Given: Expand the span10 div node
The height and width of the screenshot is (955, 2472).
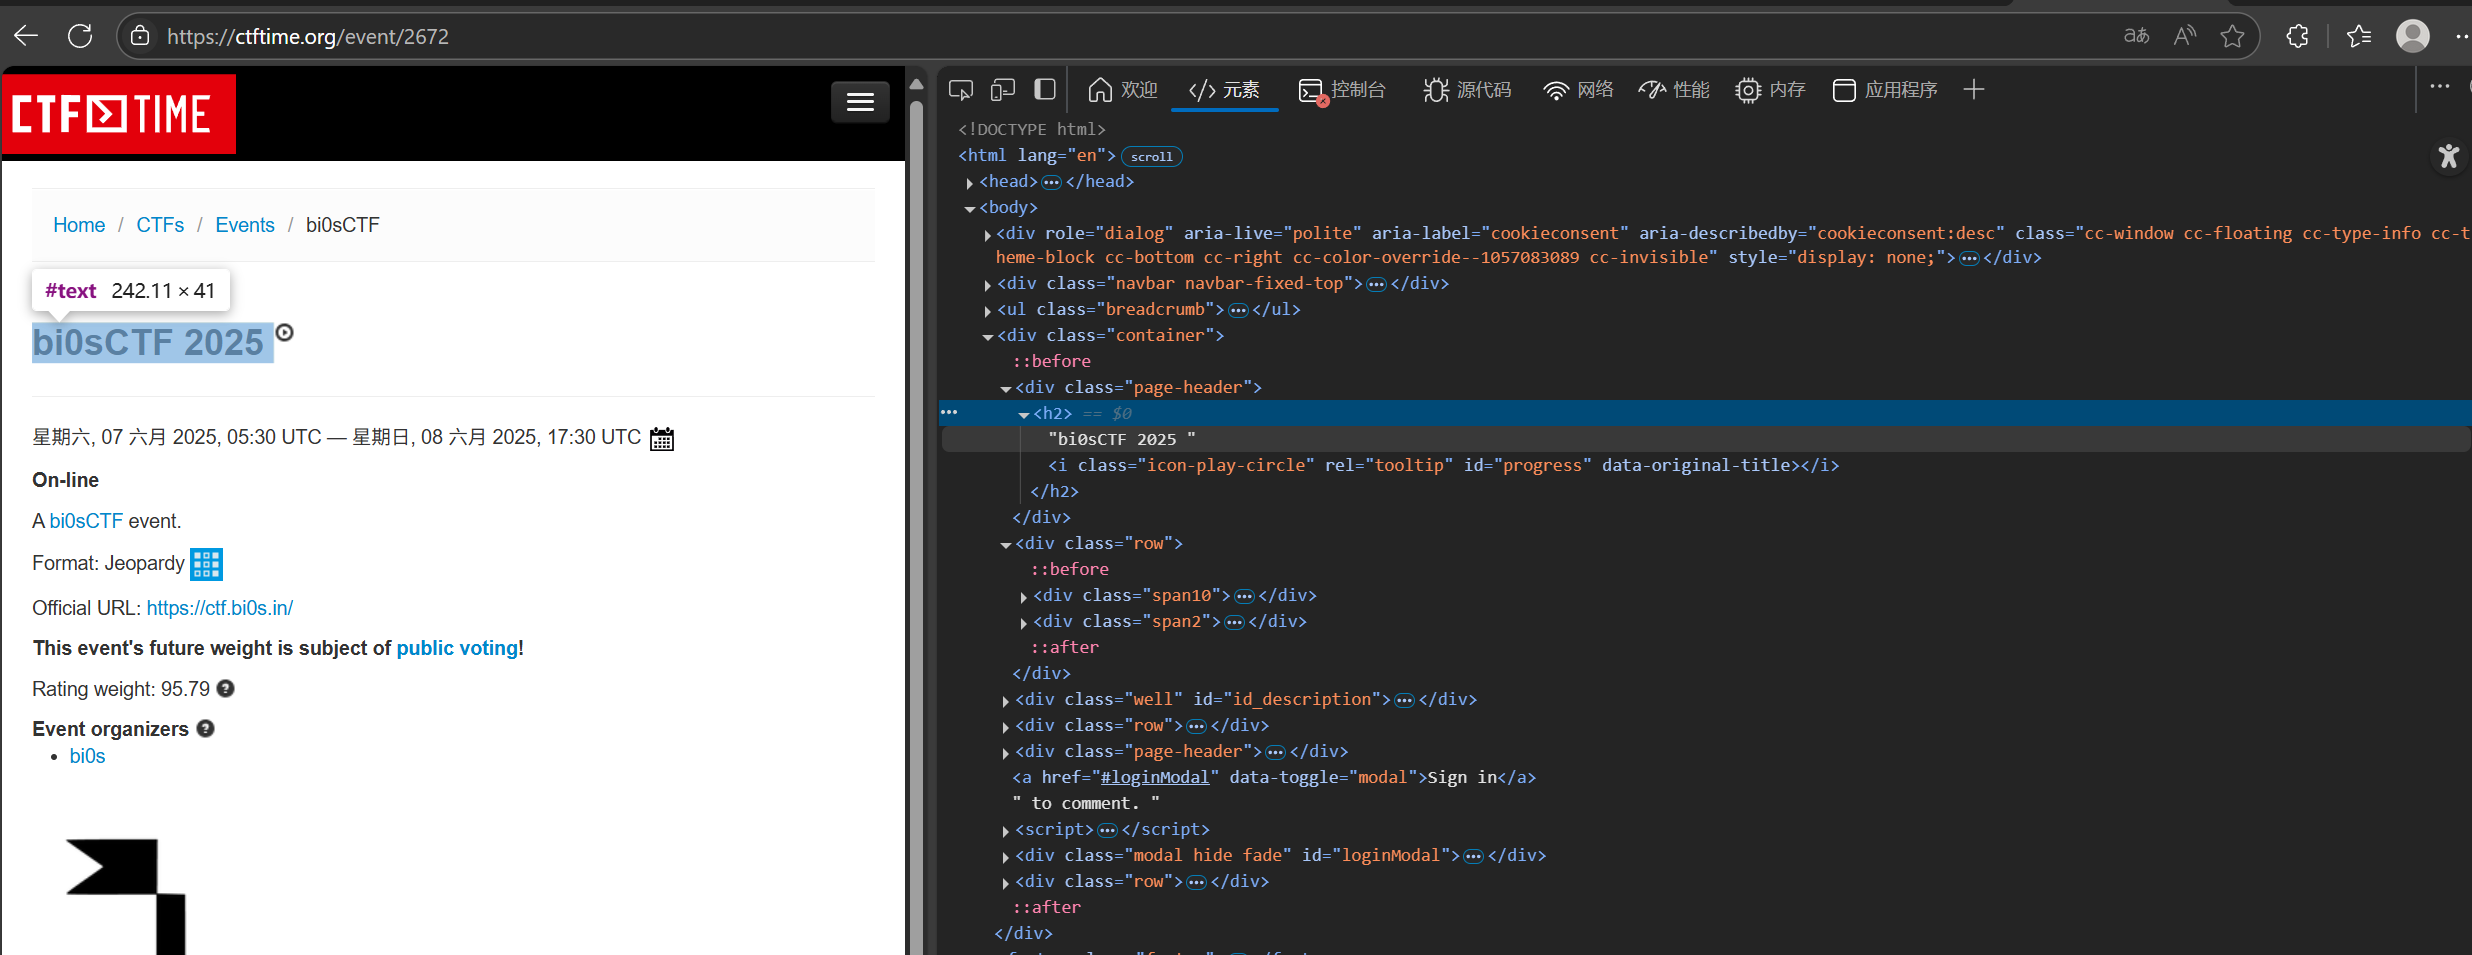Looking at the screenshot, I should tap(1024, 596).
